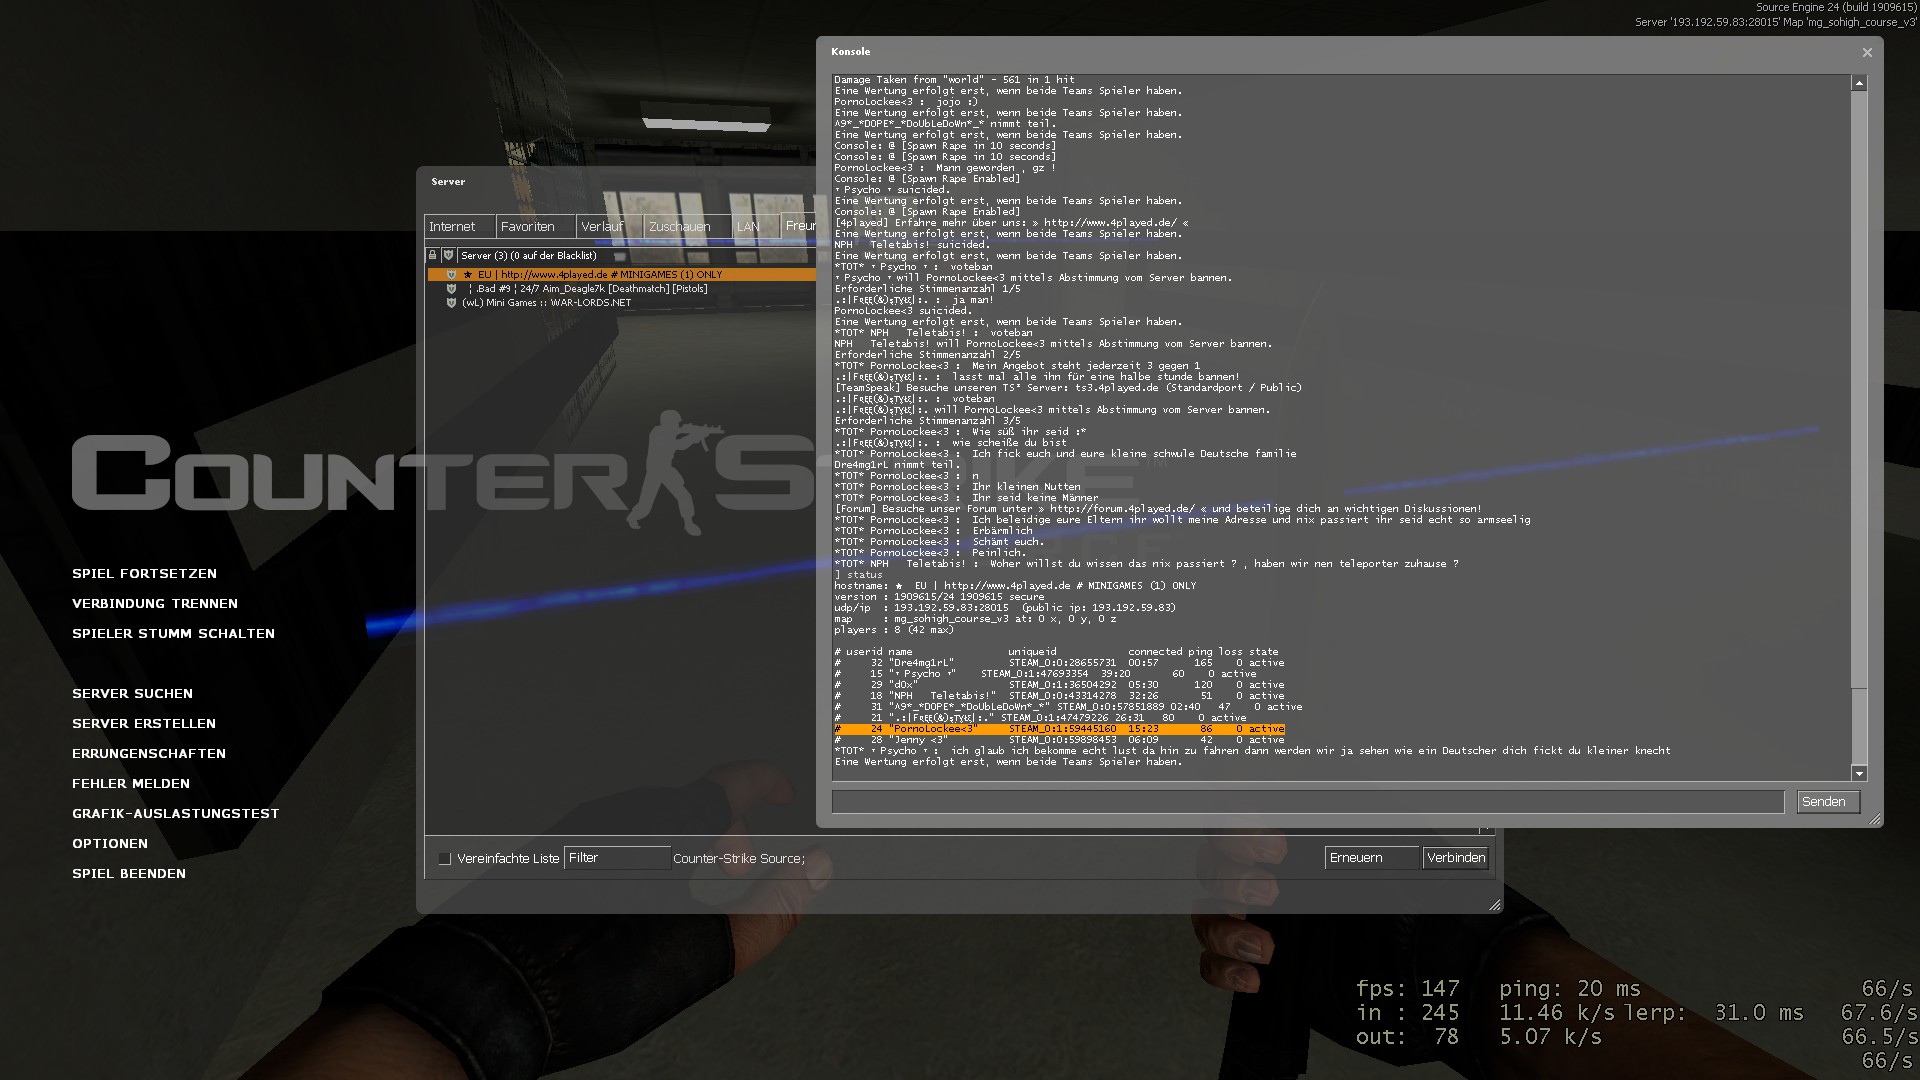Click the "d0x" player status line

[1059, 685]
